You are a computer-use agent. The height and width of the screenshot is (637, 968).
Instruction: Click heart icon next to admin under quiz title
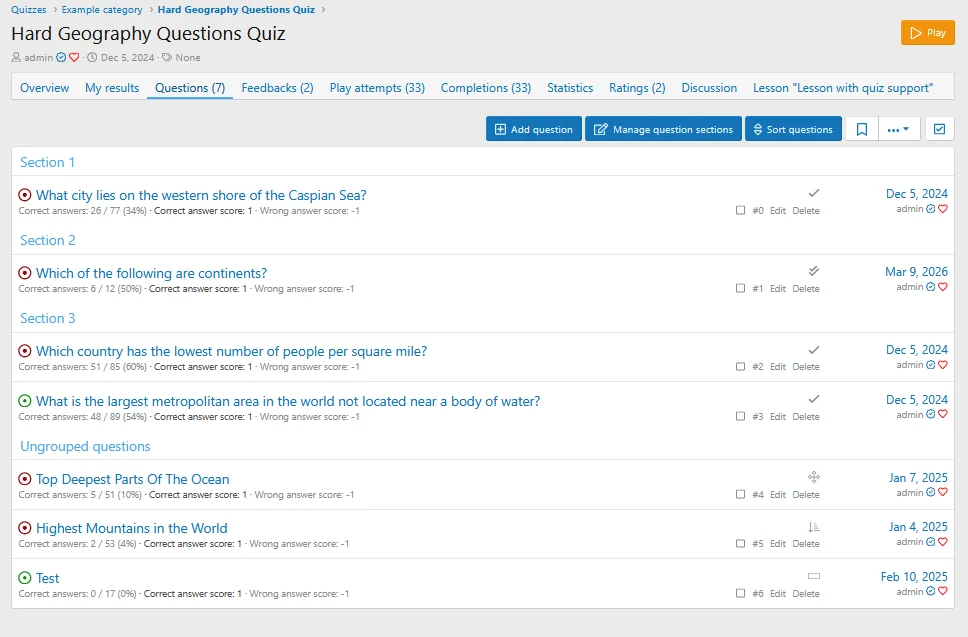click(x=74, y=57)
